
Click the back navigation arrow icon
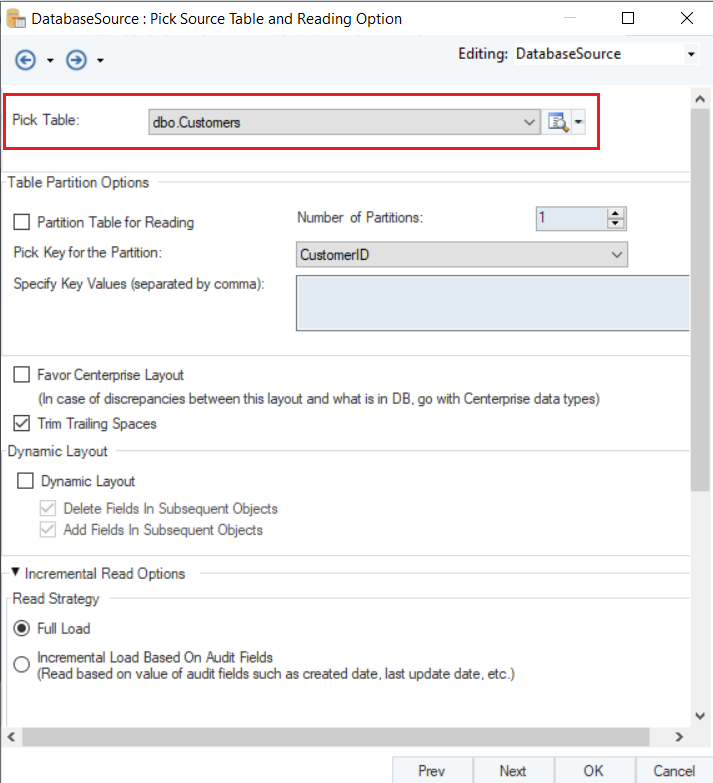25,61
